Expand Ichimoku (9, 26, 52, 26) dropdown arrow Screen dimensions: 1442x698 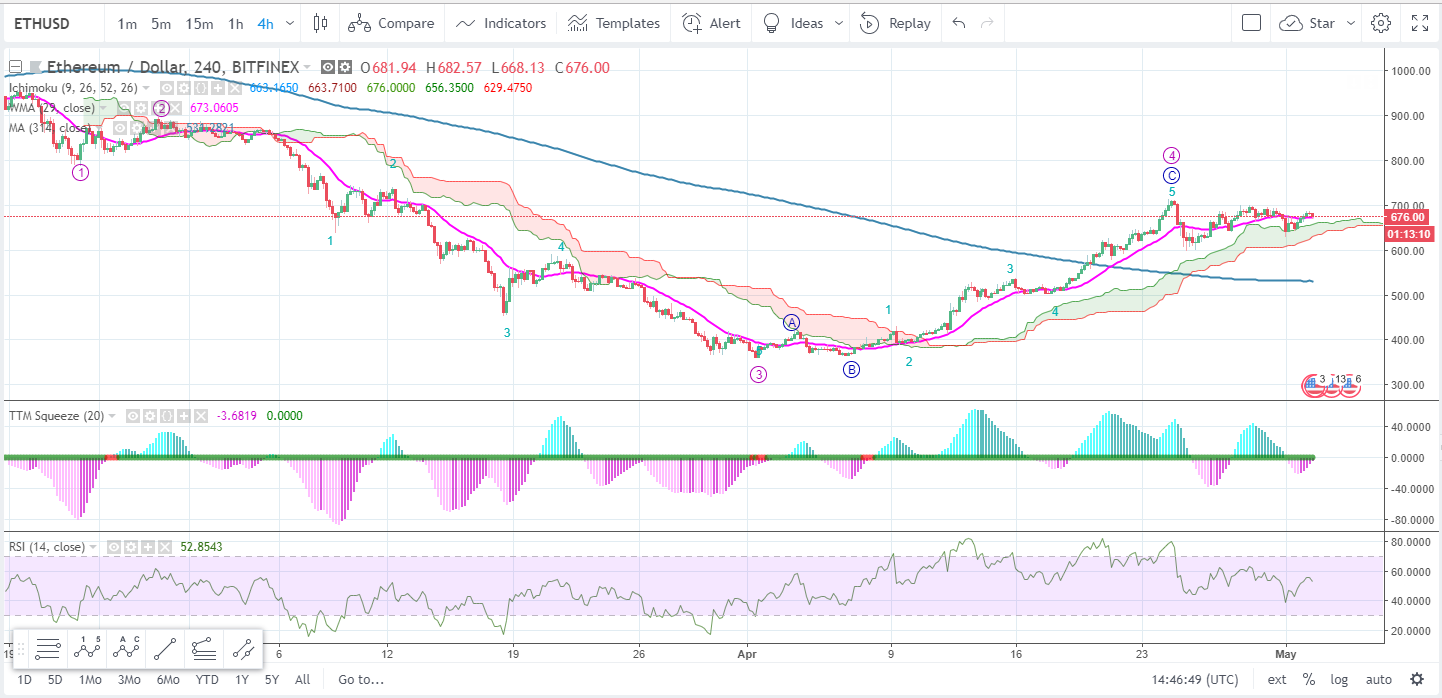[x=145, y=88]
